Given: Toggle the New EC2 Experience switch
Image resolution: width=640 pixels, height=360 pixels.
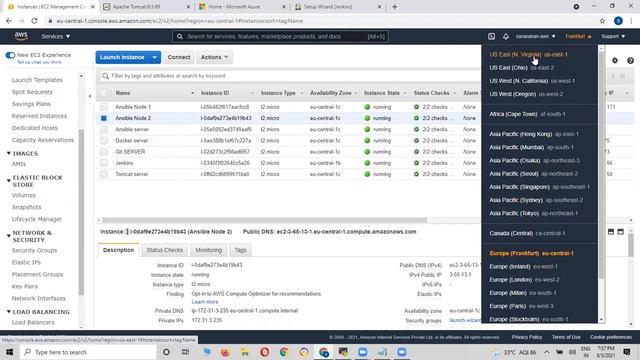Looking at the screenshot, I should point(10,55).
